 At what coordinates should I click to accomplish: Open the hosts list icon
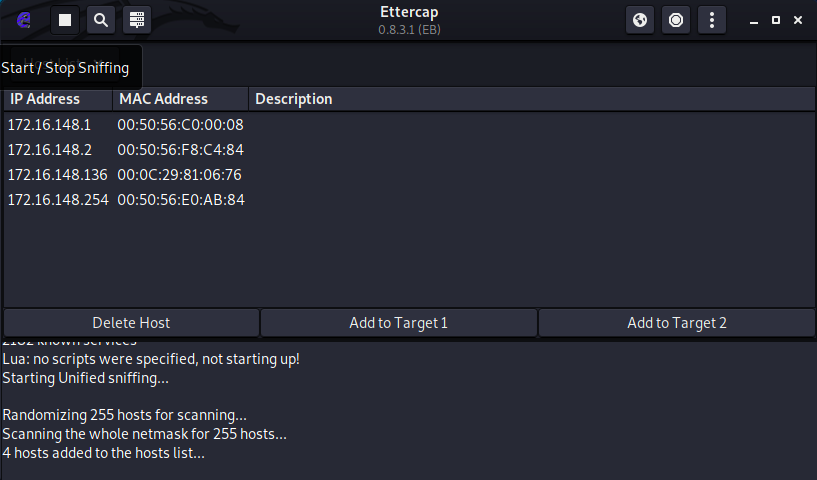point(137,20)
